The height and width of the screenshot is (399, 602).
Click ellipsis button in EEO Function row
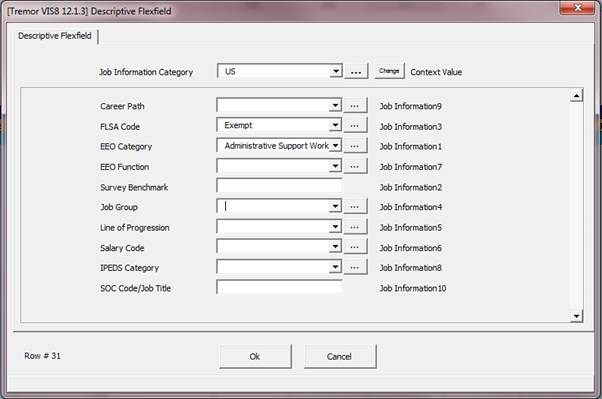coord(355,166)
